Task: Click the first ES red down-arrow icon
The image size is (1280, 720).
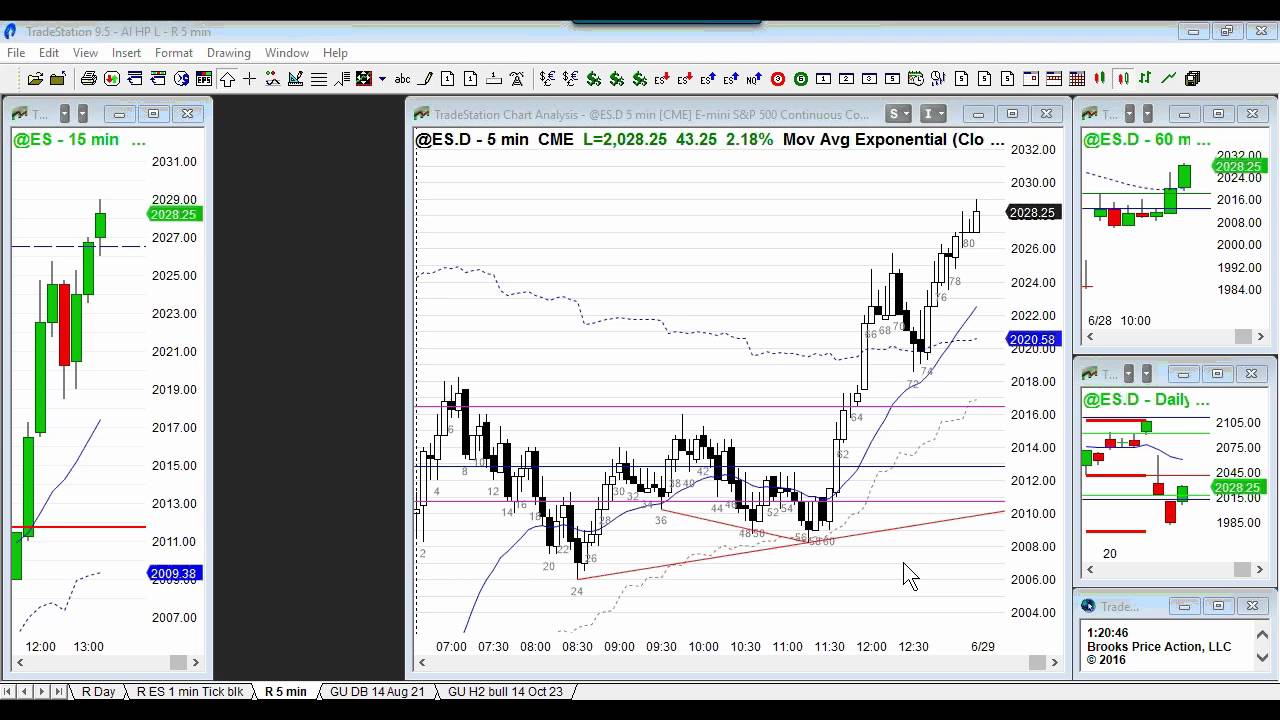Action: tap(662, 79)
